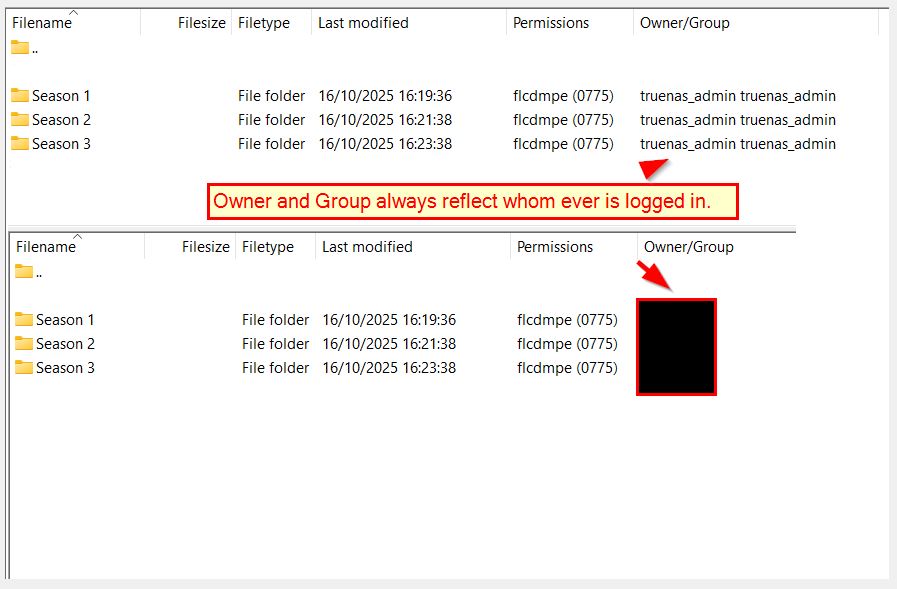Sort by Filename in the upper panel header
897x589 pixels.
43,23
